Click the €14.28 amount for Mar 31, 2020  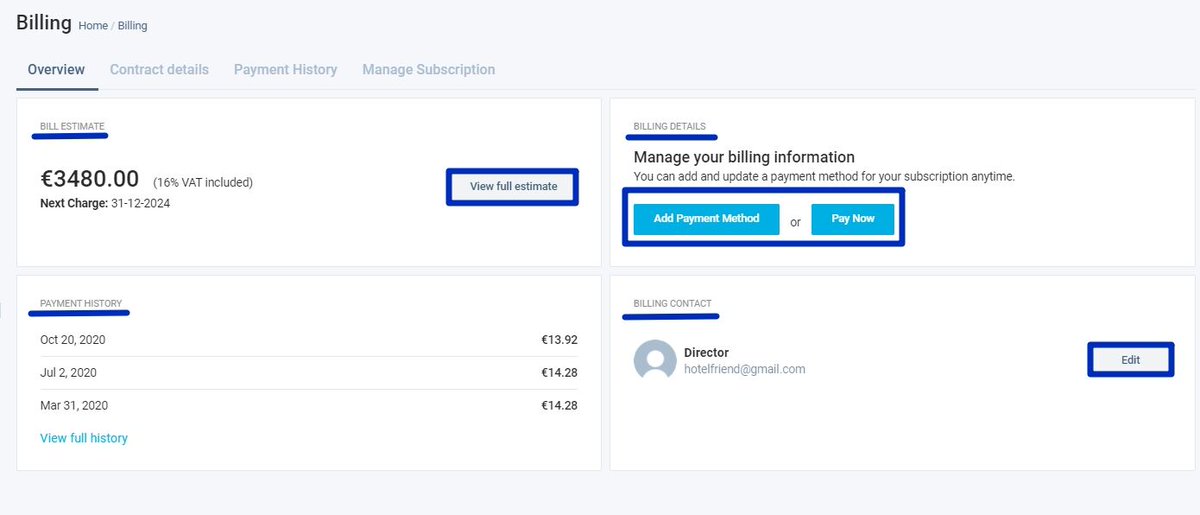[x=559, y=406]
